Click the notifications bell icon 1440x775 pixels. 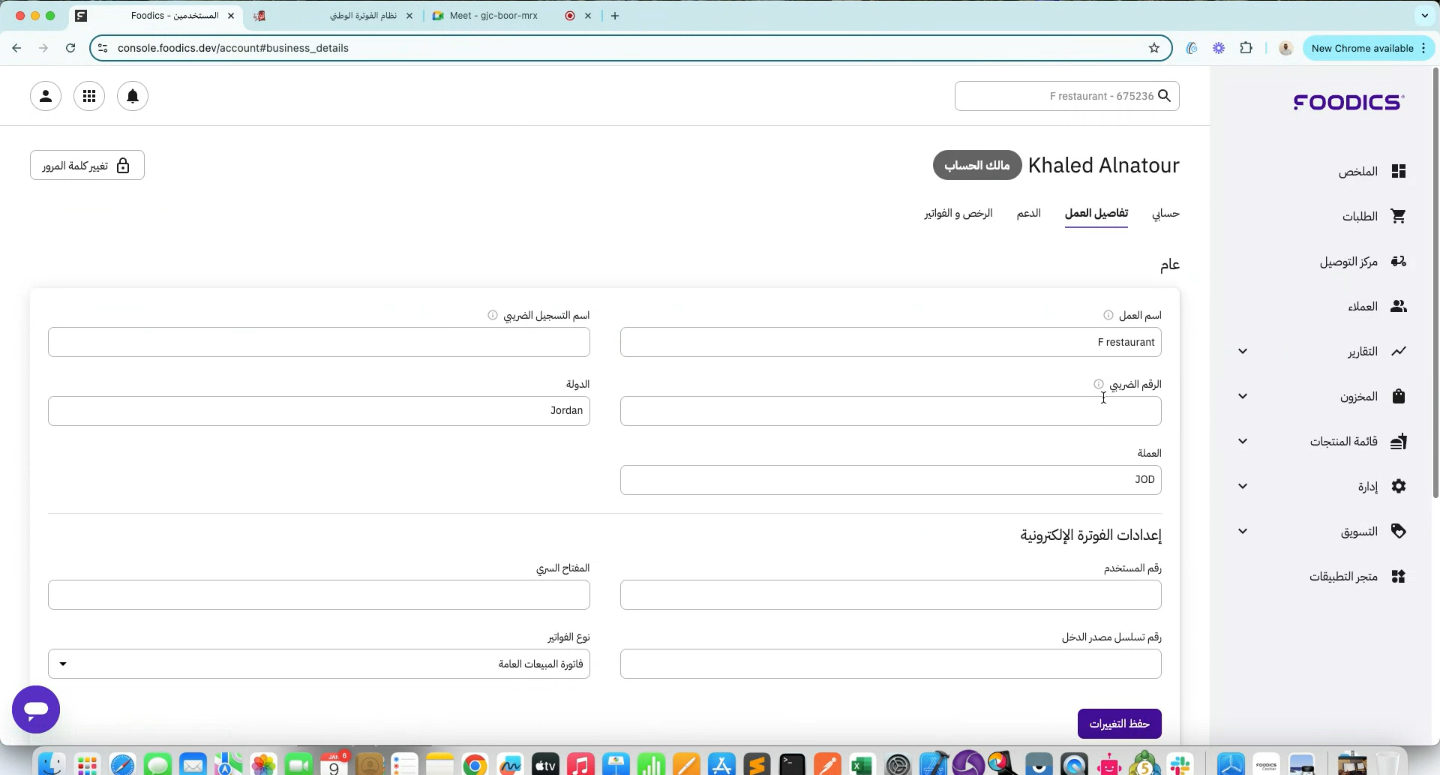132,96
